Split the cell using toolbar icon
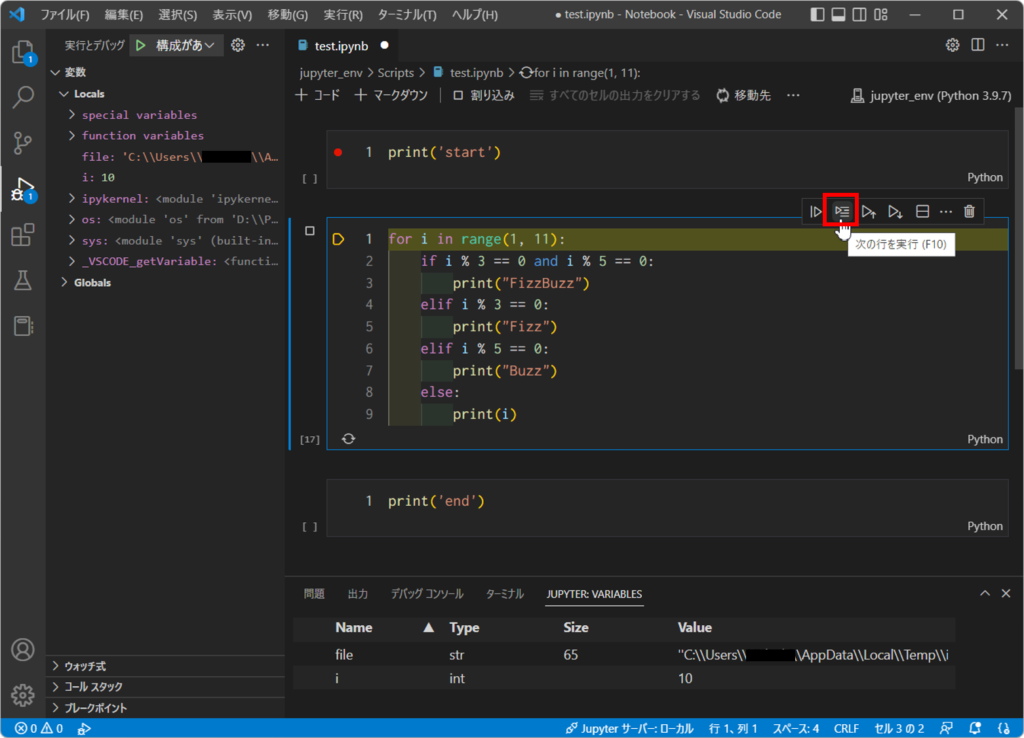The height and width of the screenshot is (738, 1024). point(922,212)
